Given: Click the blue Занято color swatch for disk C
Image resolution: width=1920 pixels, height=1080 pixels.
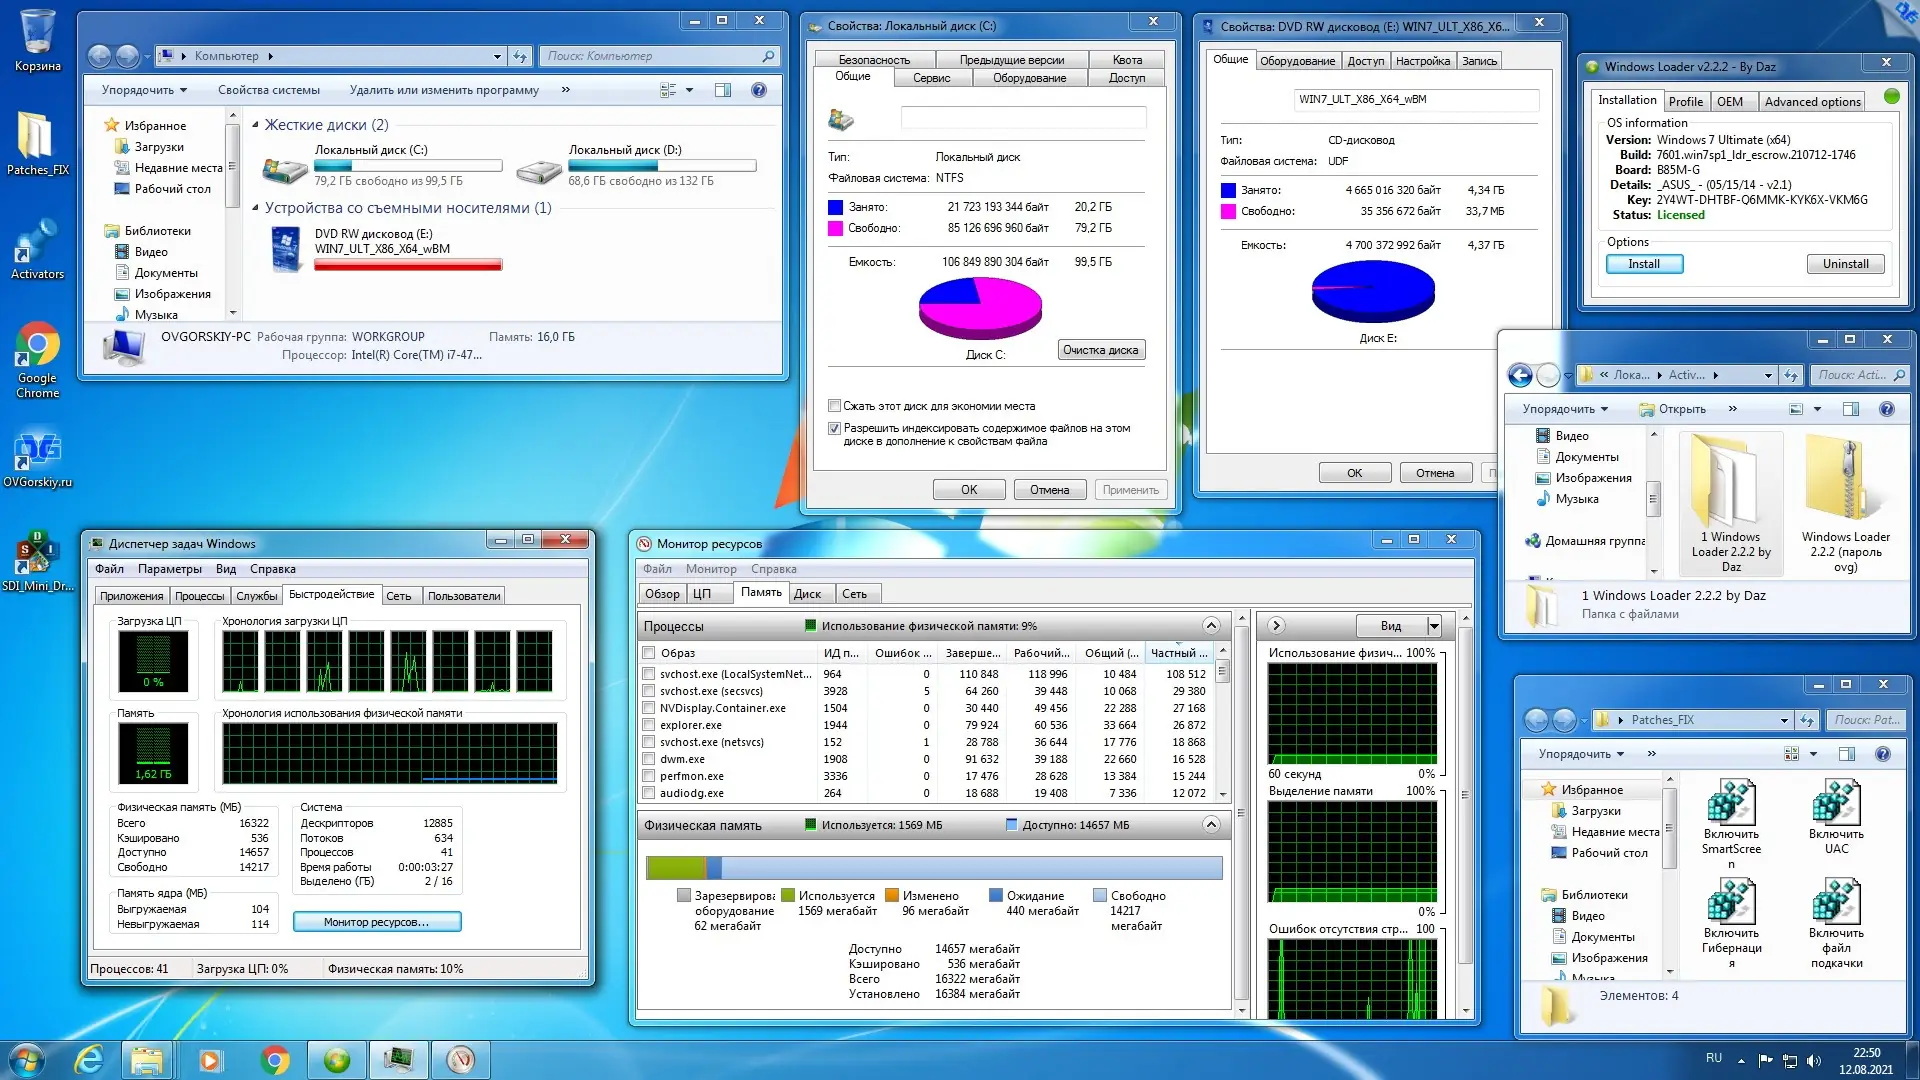Looking at the screenshot, I should (x=835, y=207).
